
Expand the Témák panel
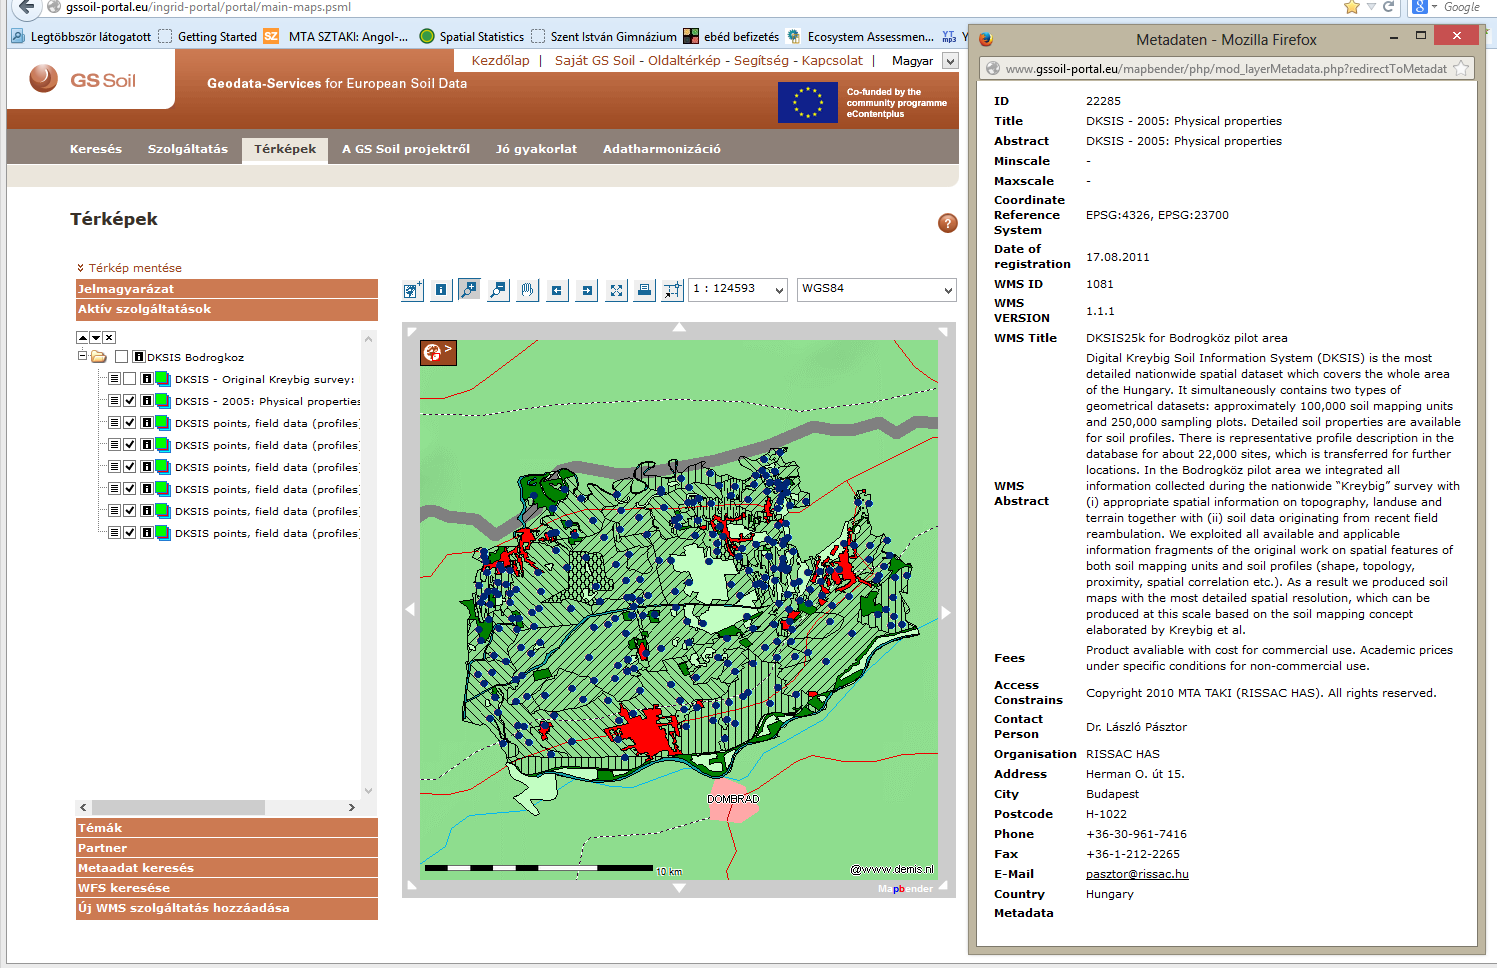coord(227,828)
